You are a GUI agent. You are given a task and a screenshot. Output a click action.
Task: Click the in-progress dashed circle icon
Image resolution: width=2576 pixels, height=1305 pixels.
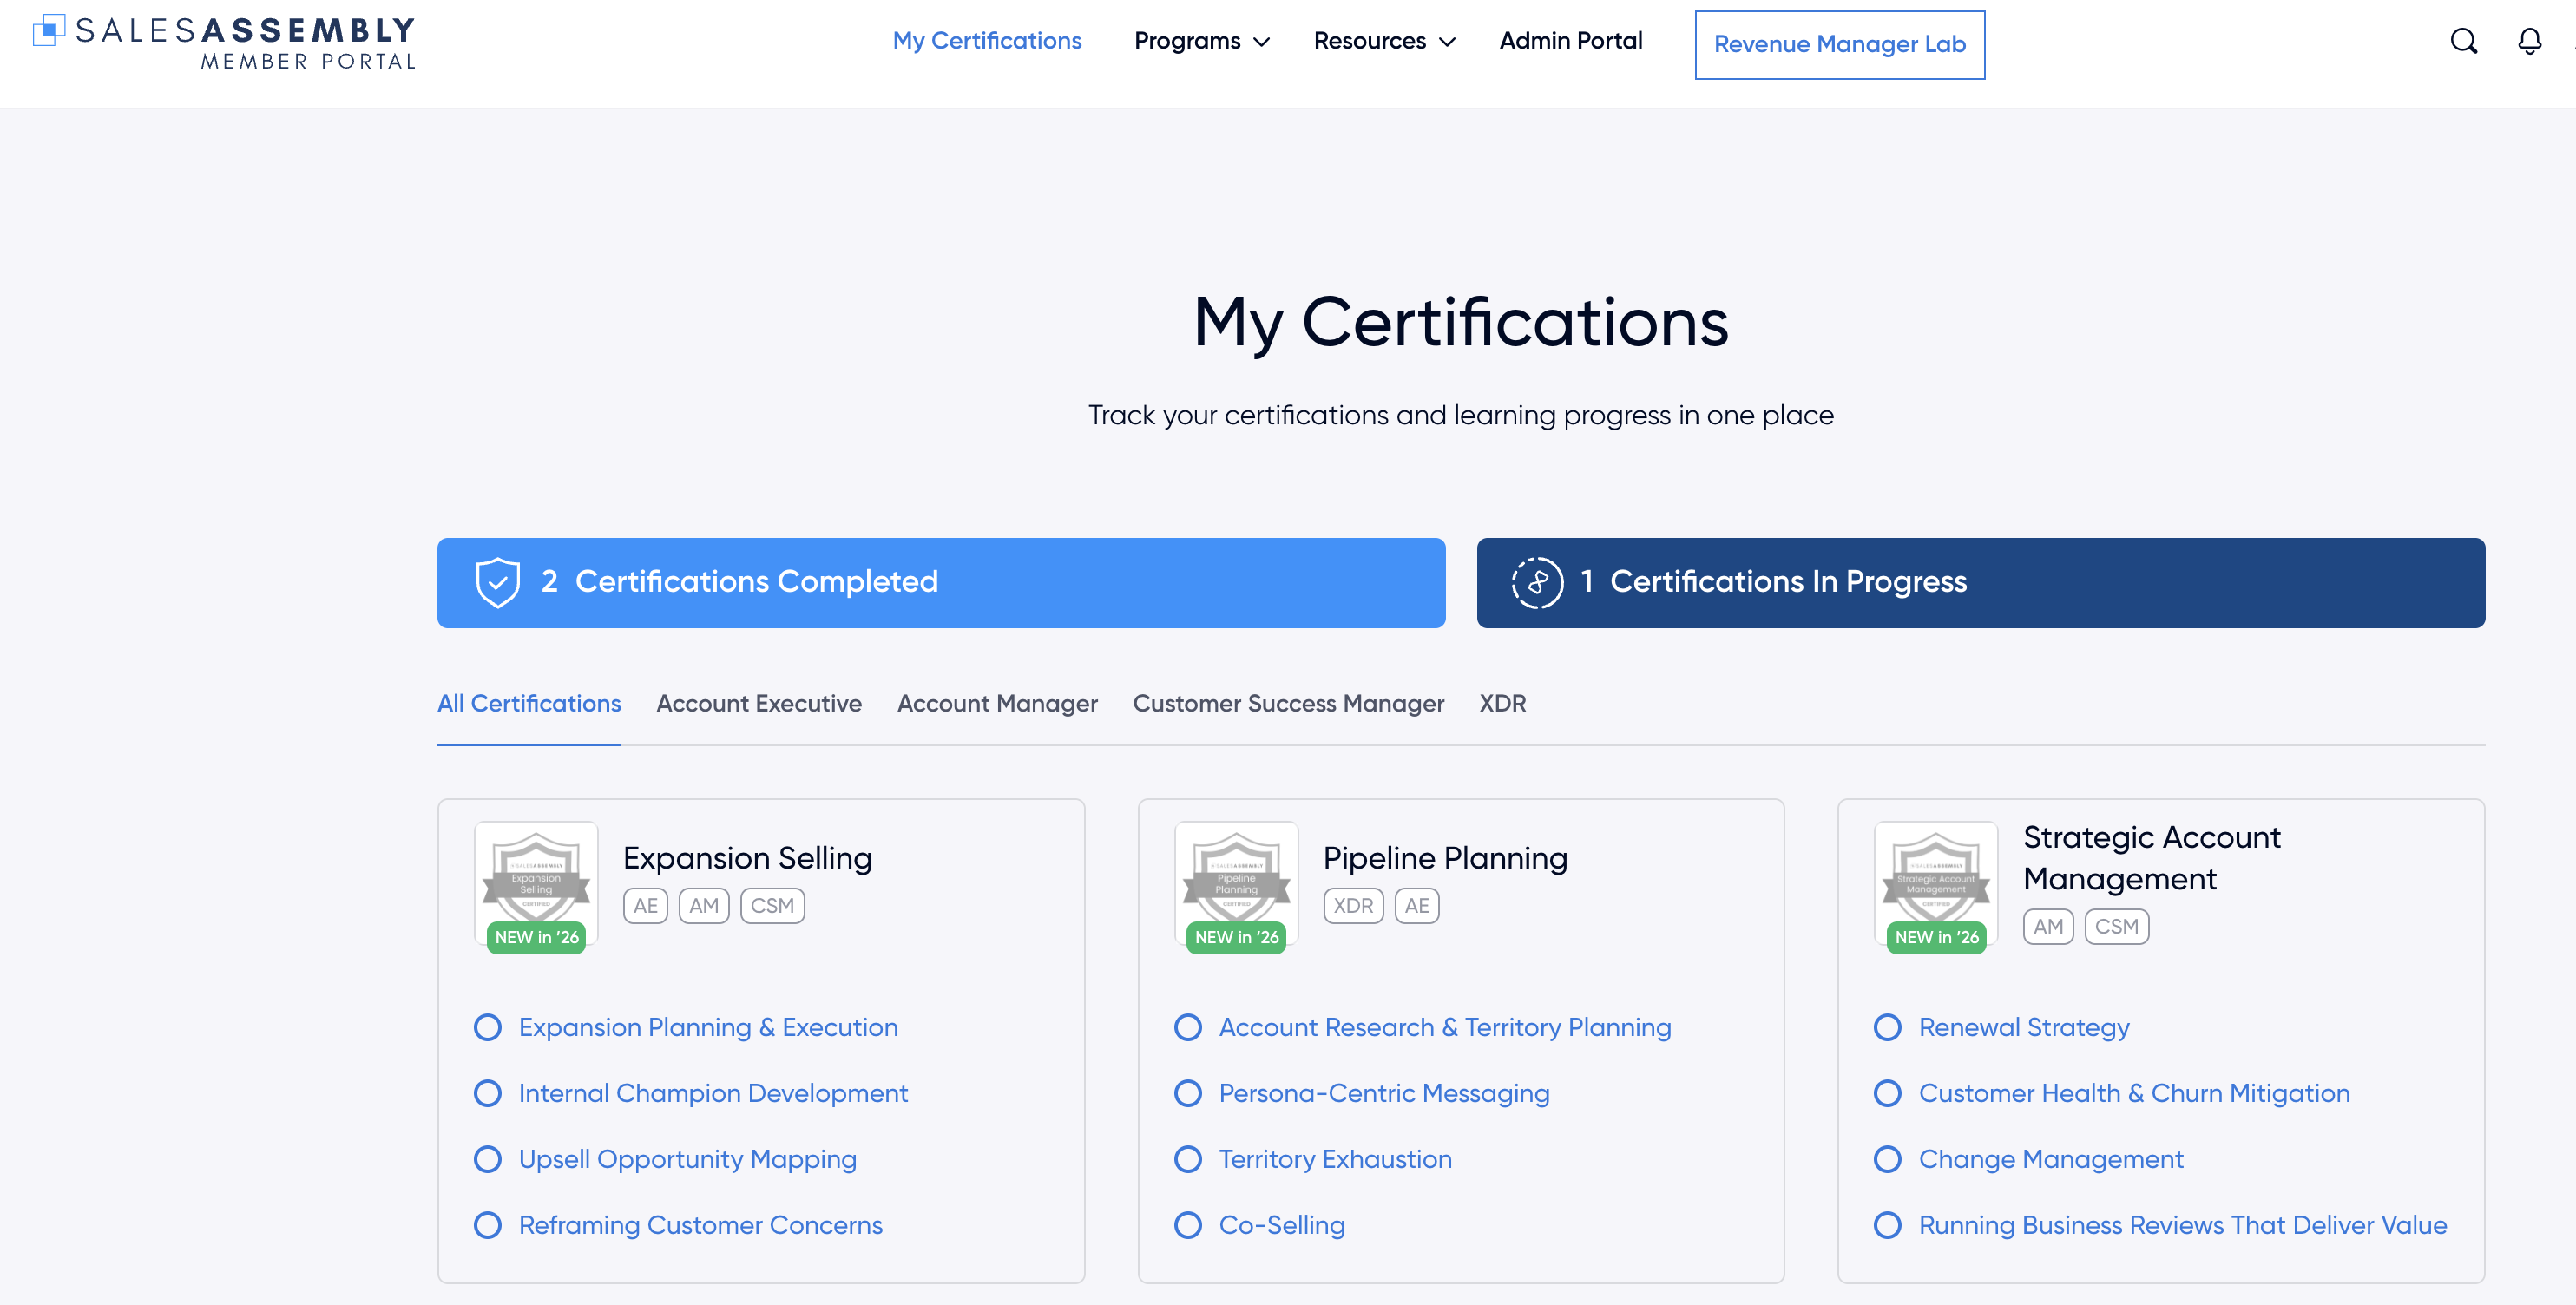point(1537,582)
